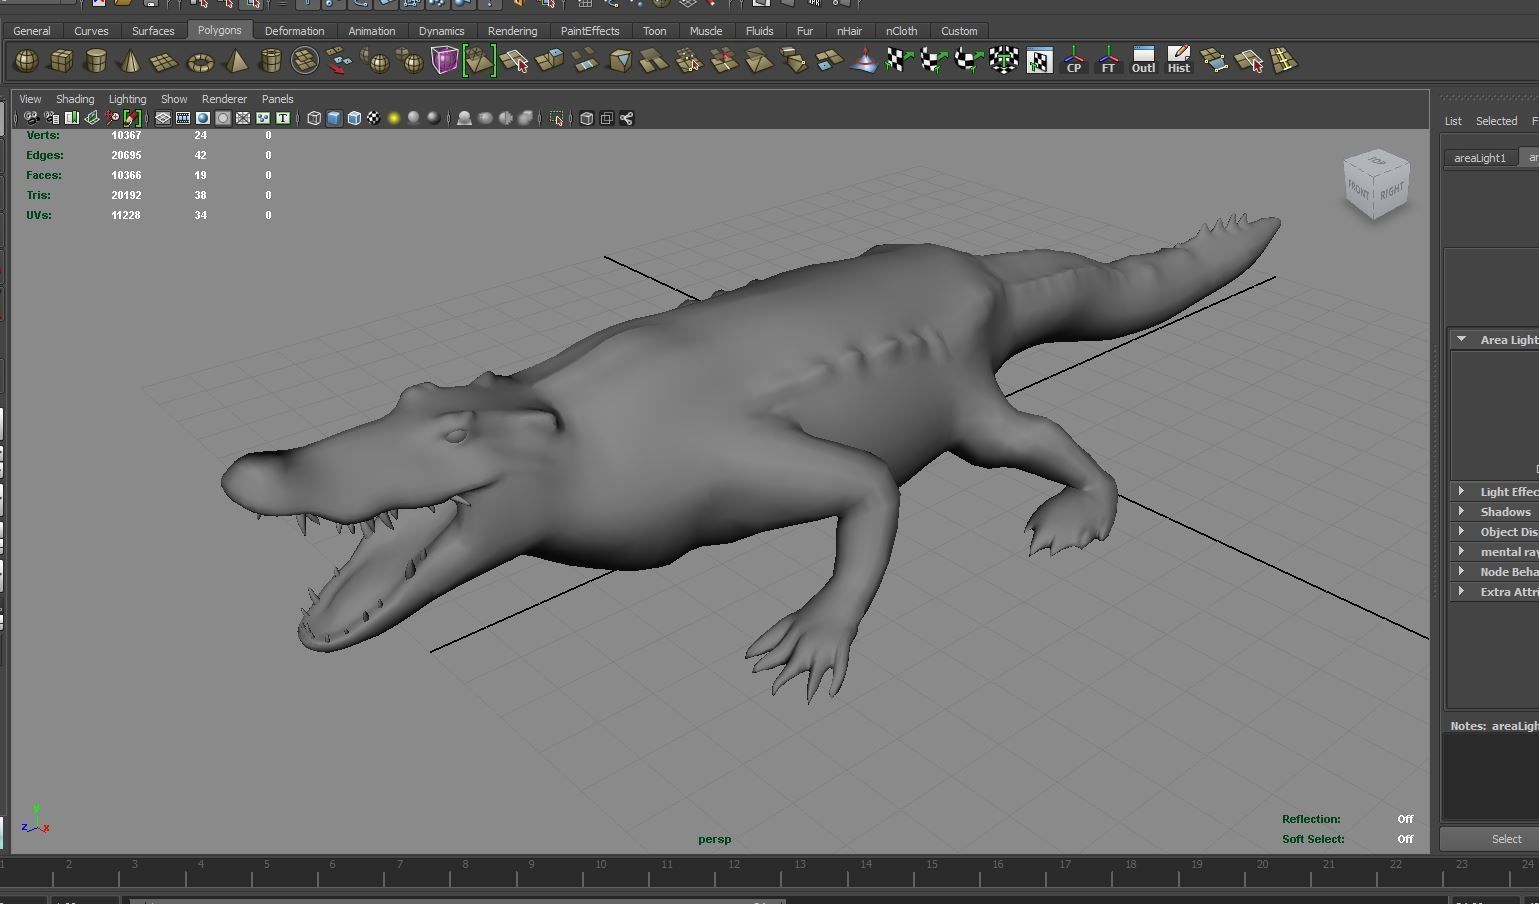Switch to the nCloth shelf tab
Image resolution: width=1539 pixels, height=904 pixels.
click(x=901, y=31)
